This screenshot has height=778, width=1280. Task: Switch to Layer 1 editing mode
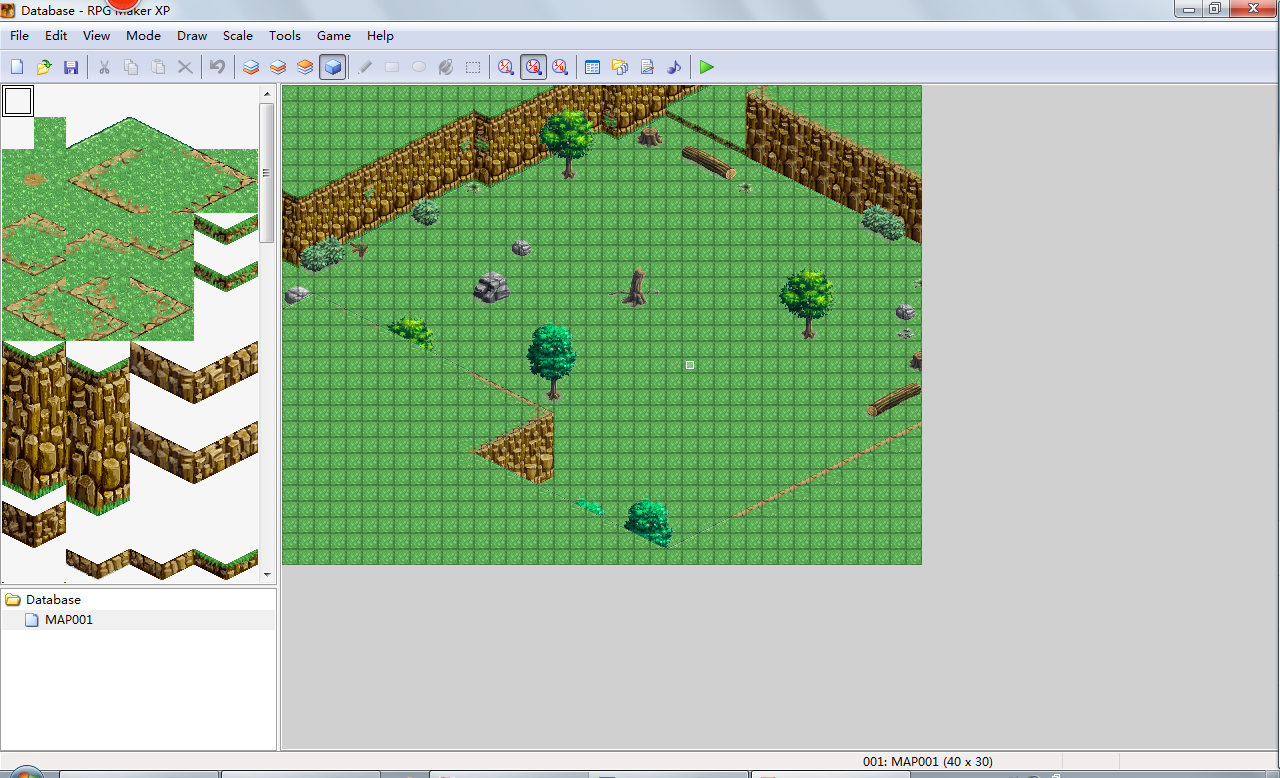[x=251, y=67]
